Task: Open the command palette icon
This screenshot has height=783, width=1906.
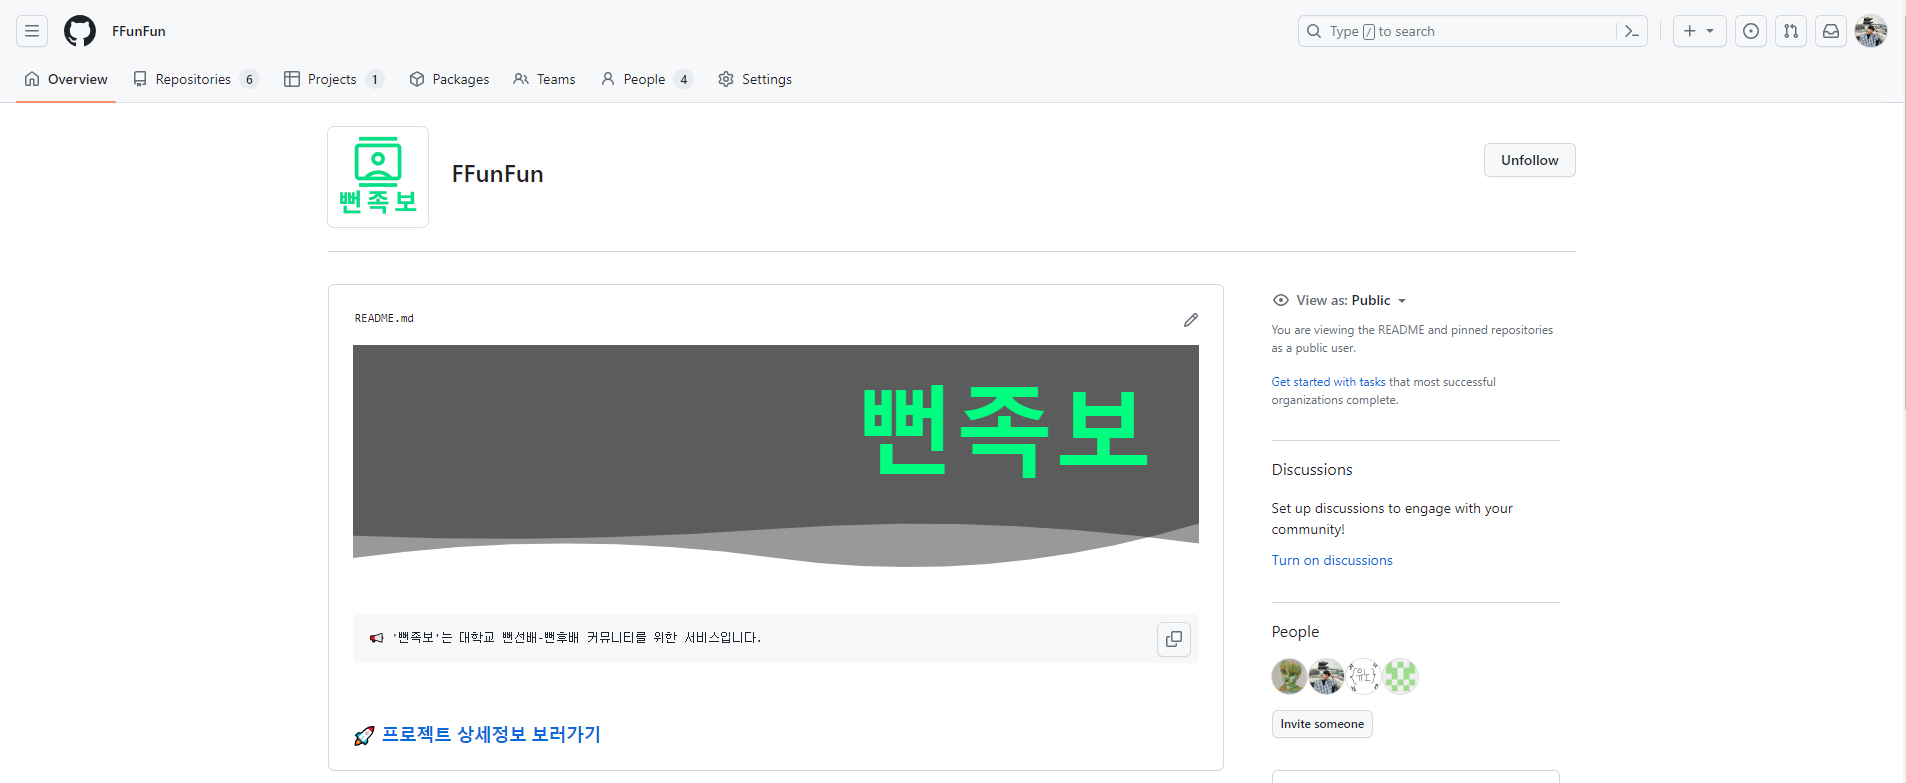Action: pyautogui.click(x=1631, y=31)
